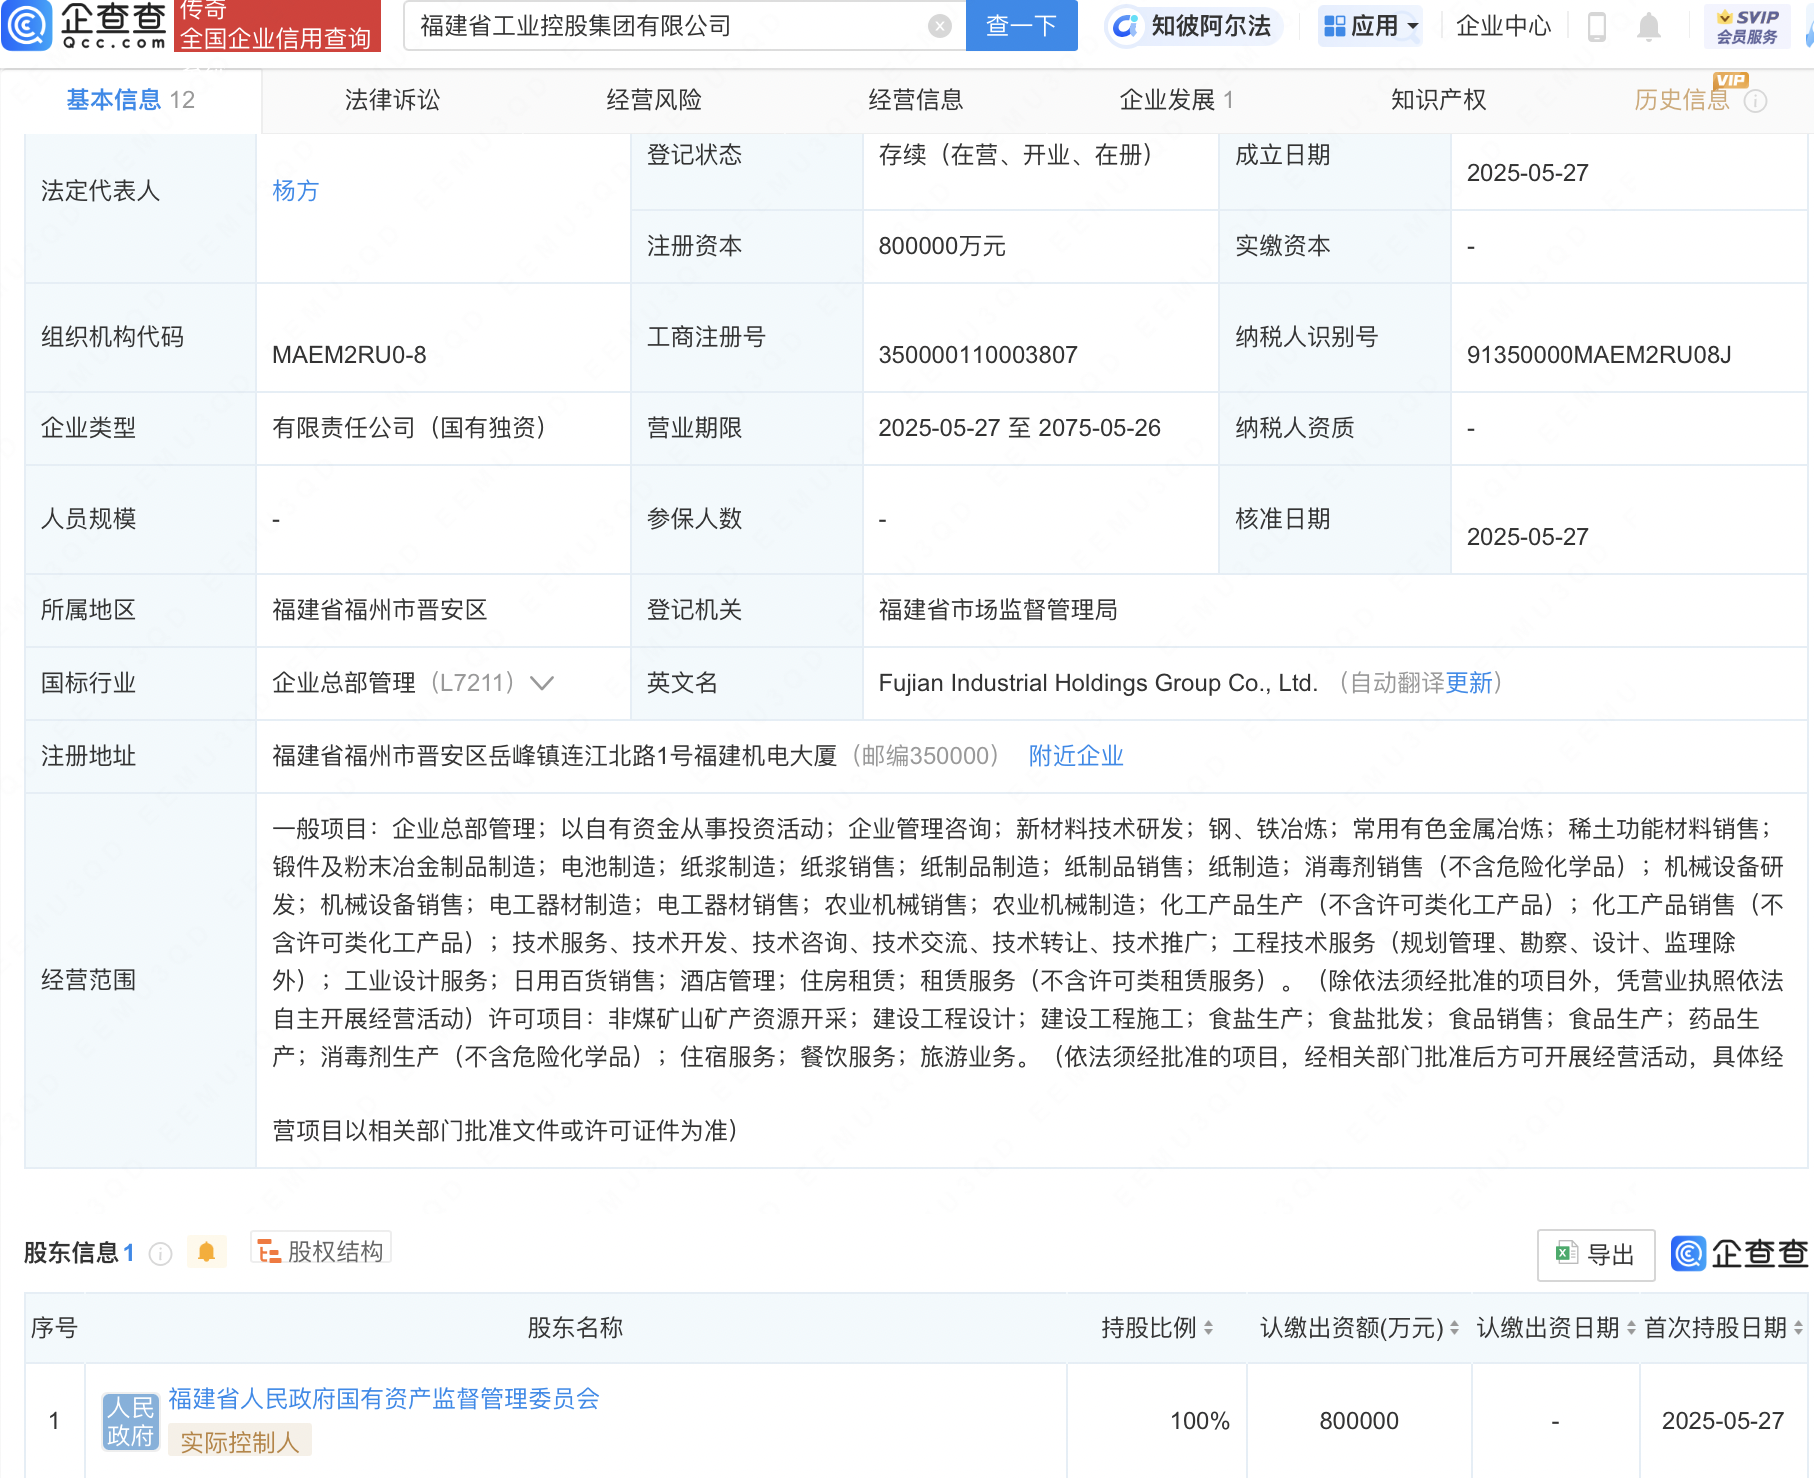The width and height of the screenshot is (1814, 1478).
Task: Click region 福建省福州市晋安区 value
Action: pyautogui.click(x=380, y=610)
